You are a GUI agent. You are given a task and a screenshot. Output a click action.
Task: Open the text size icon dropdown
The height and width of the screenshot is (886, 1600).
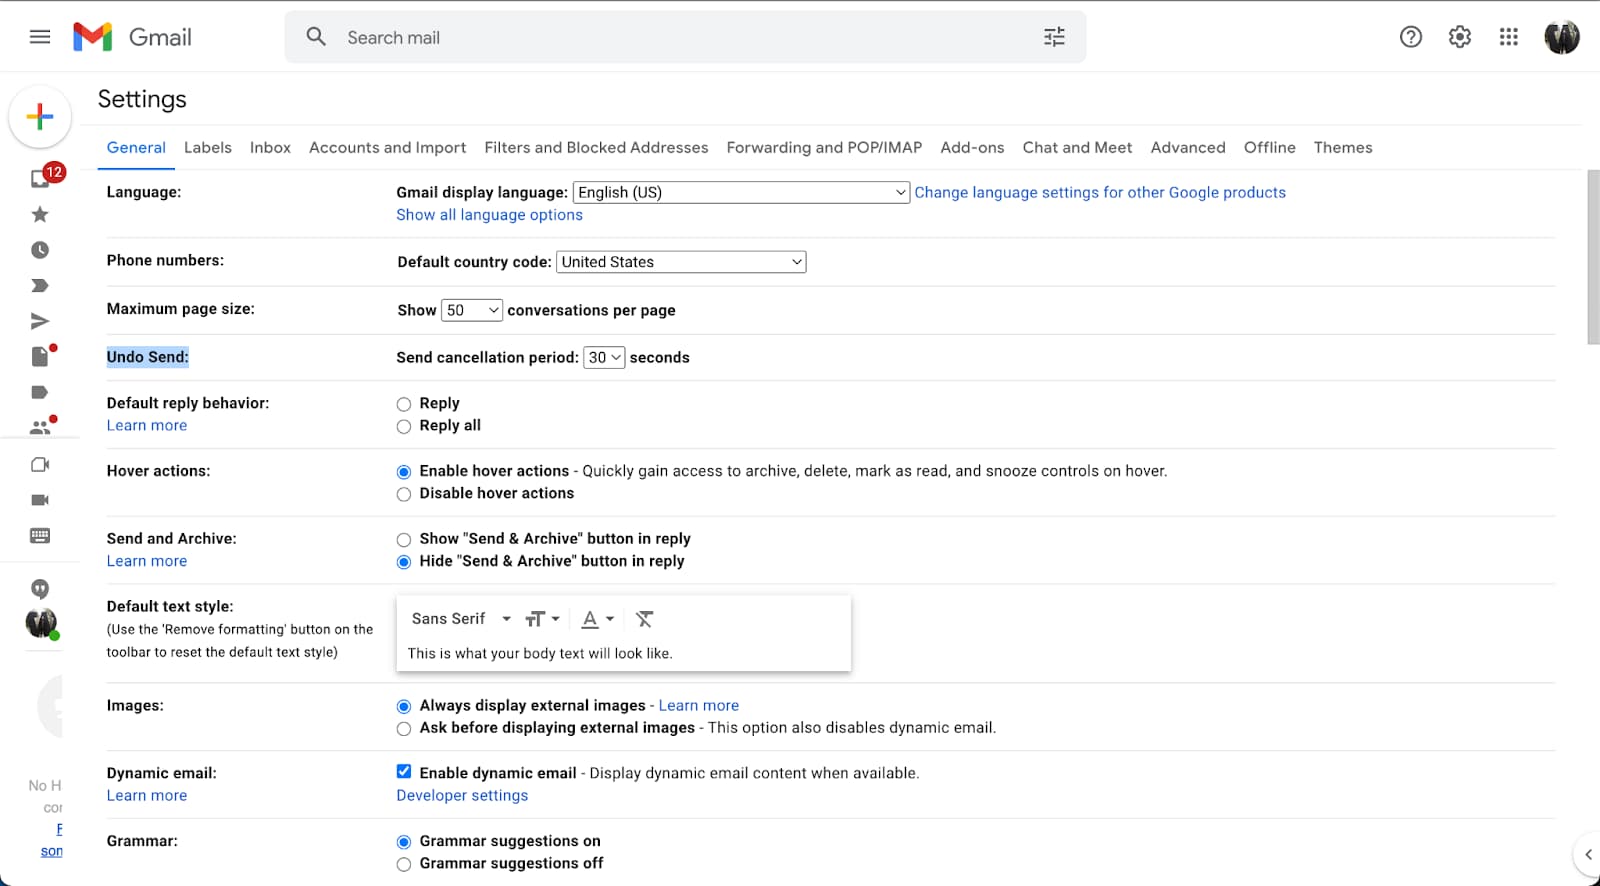click(x=542, y=619)
